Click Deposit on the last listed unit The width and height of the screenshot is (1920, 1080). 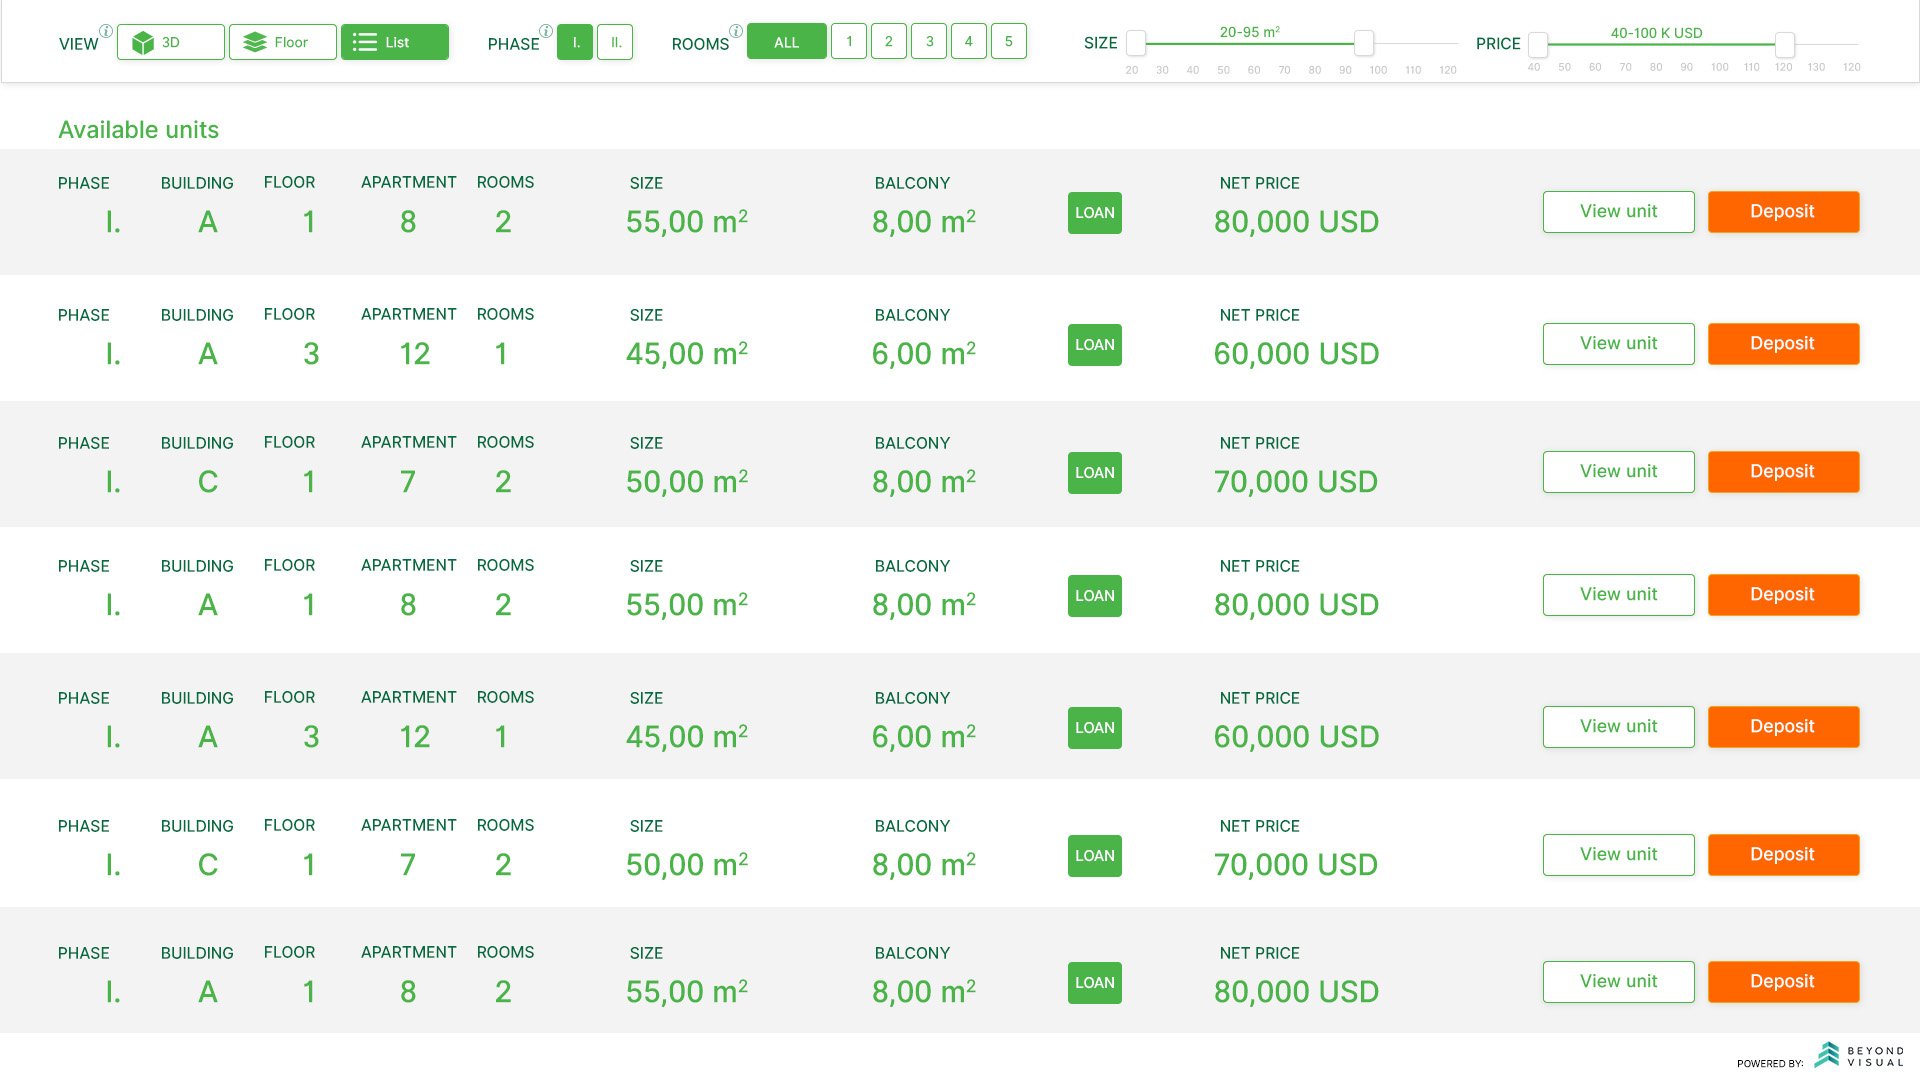click(x=1782, y=982)
